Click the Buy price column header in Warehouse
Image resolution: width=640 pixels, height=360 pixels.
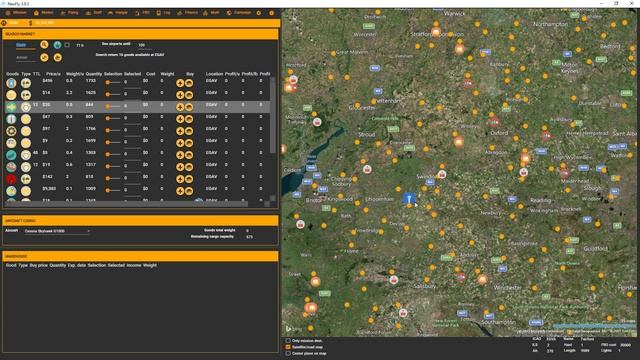(x=38, y=265)
